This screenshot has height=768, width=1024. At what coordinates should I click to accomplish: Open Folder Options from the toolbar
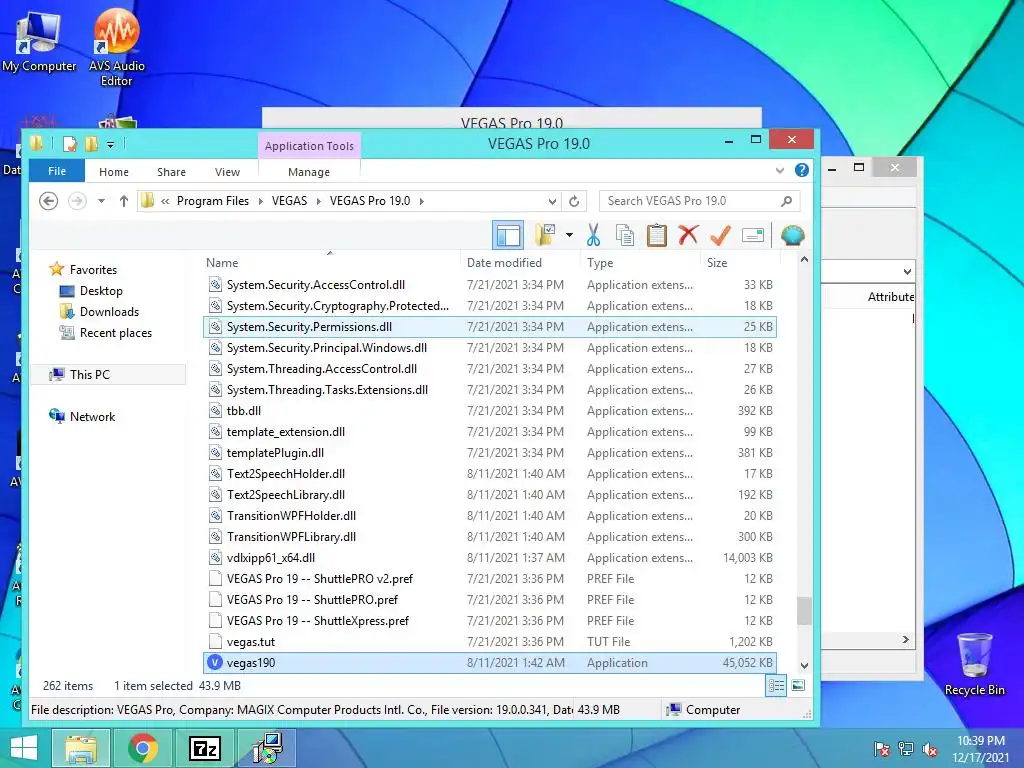[545, 234]
